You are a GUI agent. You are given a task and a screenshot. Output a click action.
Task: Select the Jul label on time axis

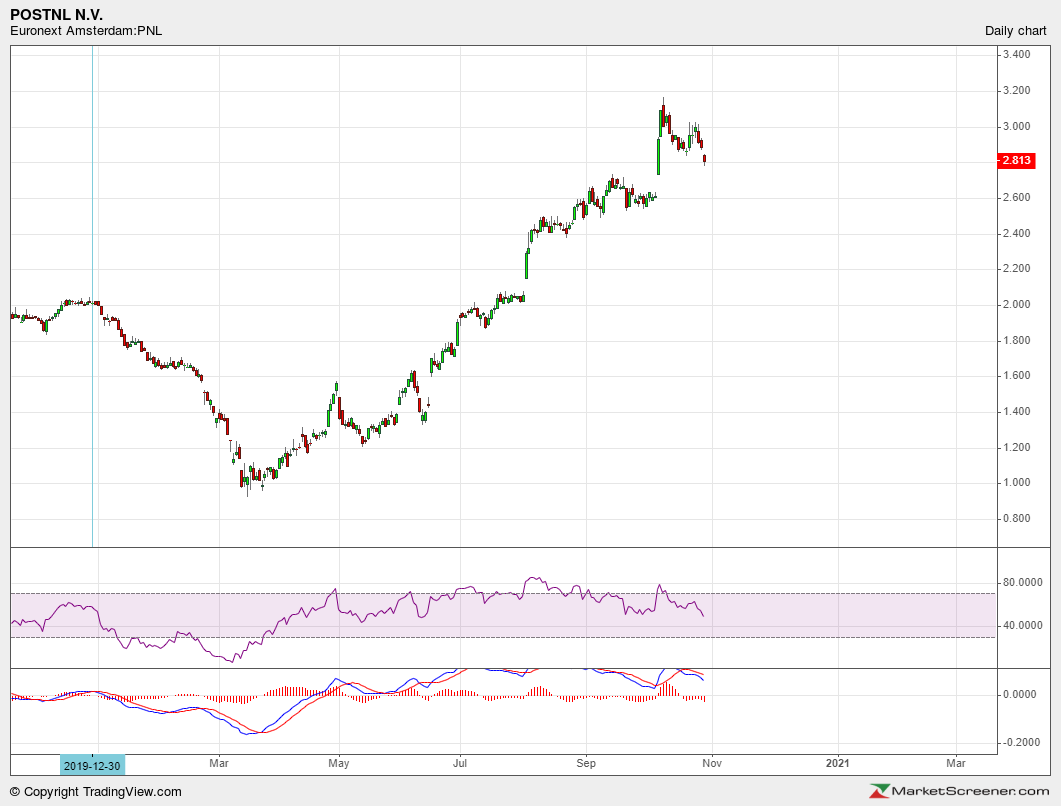[460, 764]
